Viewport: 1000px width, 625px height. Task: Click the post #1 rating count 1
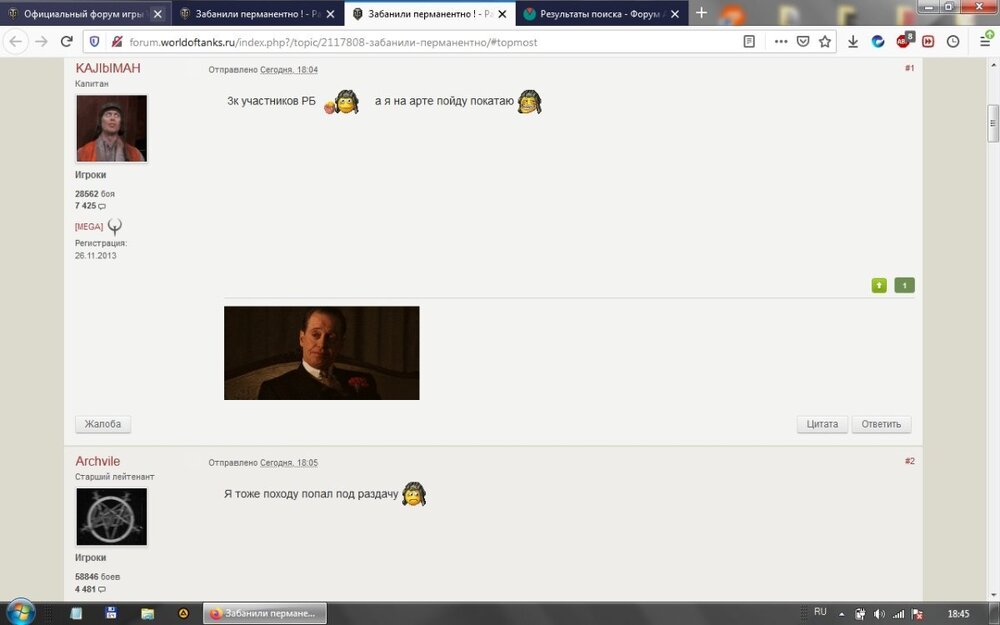tap(904, 285)
